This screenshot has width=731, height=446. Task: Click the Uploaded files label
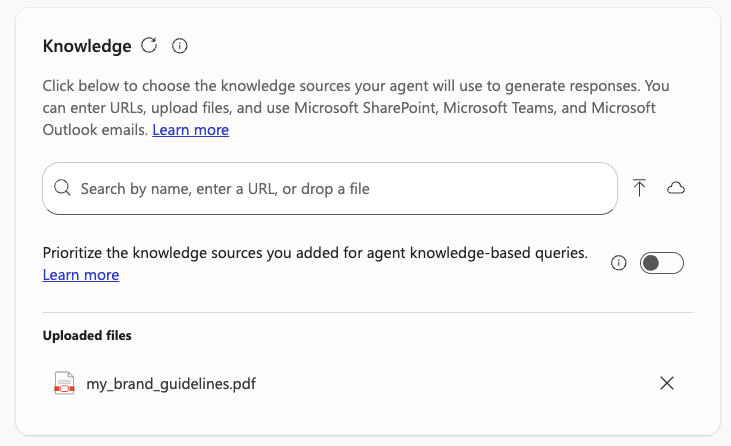click(x=87, y=335)
